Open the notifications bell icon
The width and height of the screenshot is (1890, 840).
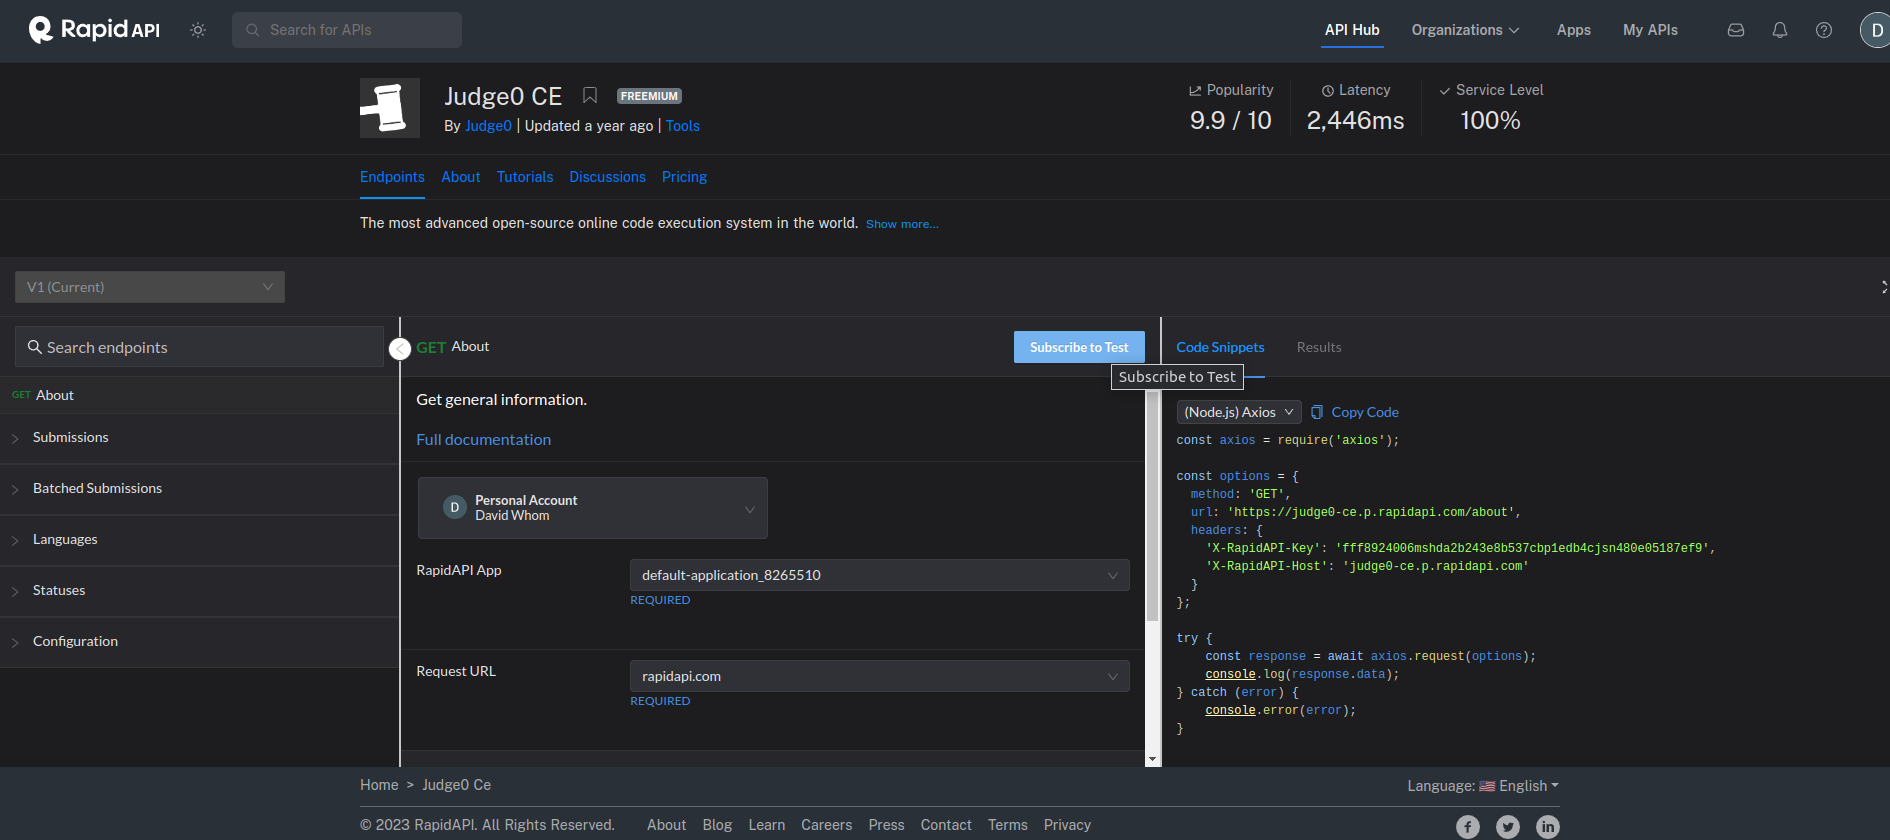click(1780, 30)
